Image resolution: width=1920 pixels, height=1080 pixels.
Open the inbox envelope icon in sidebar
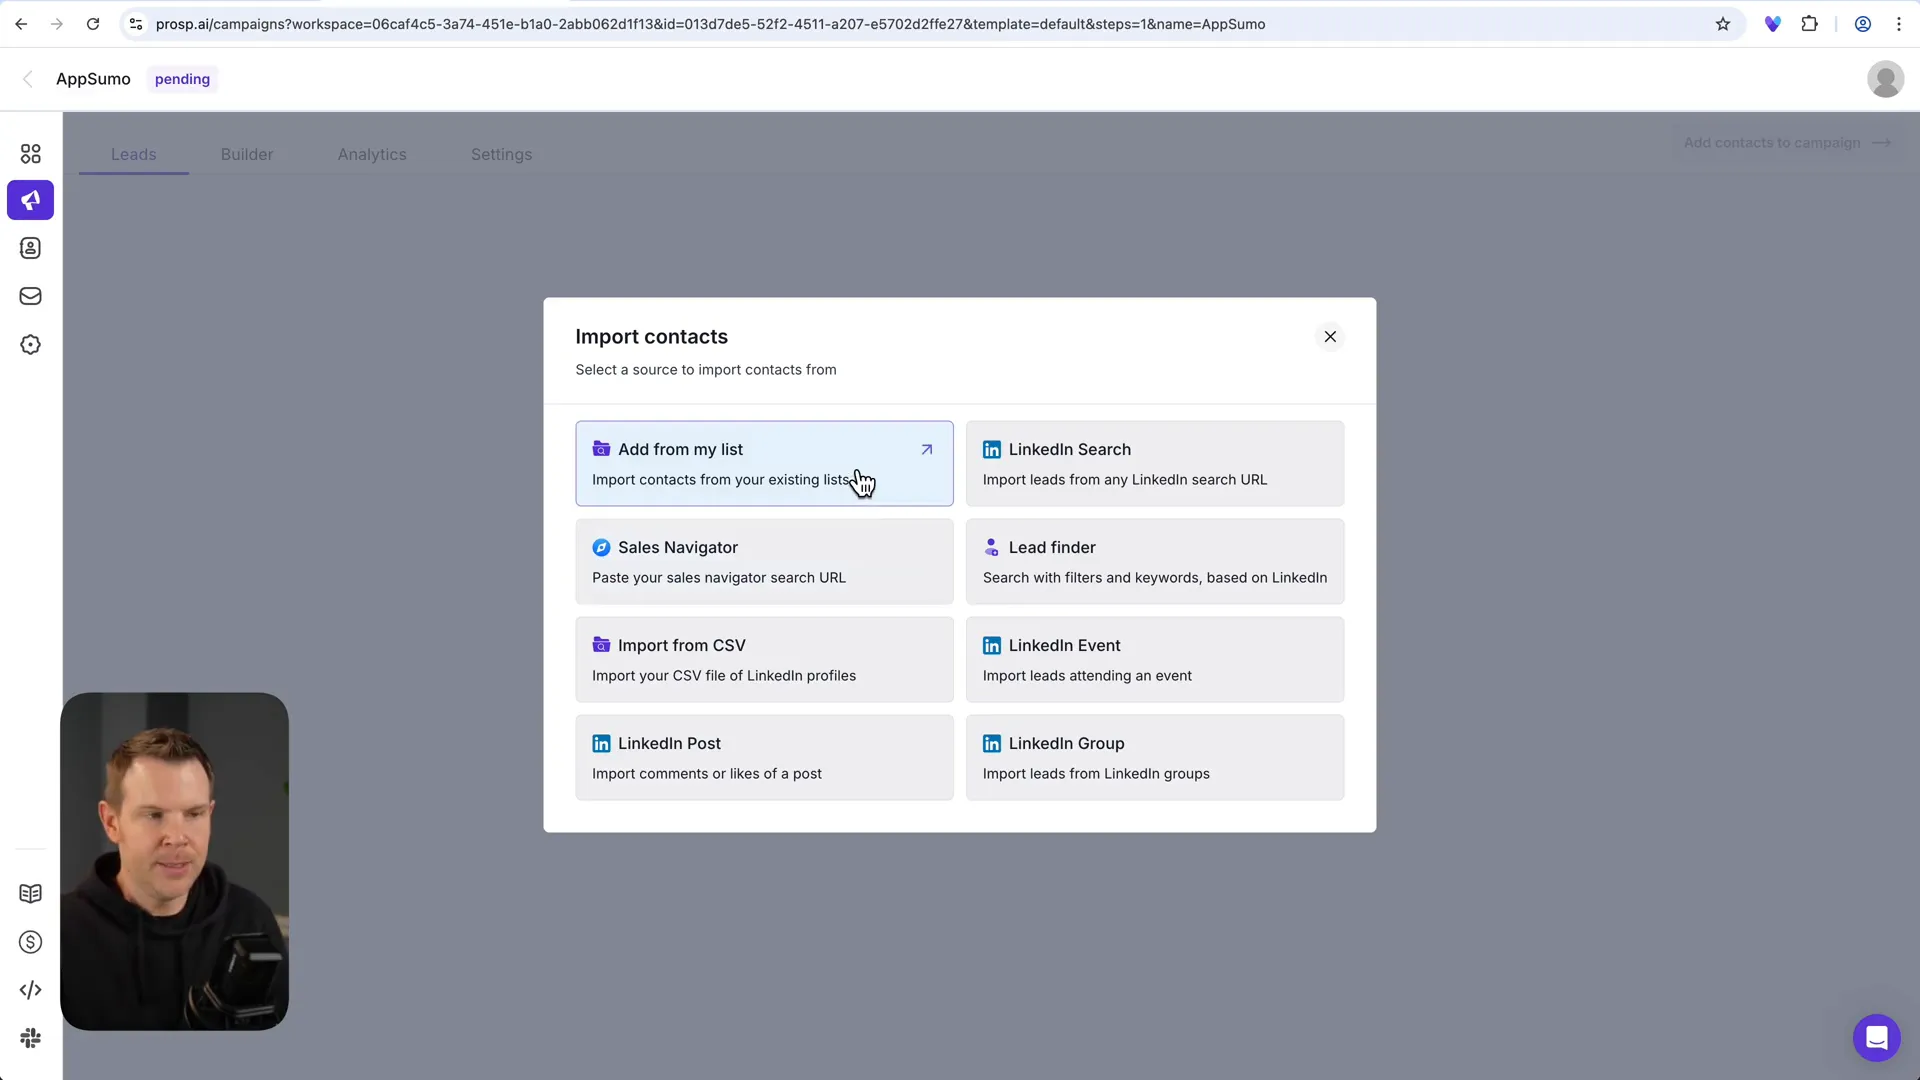(30, 296)
